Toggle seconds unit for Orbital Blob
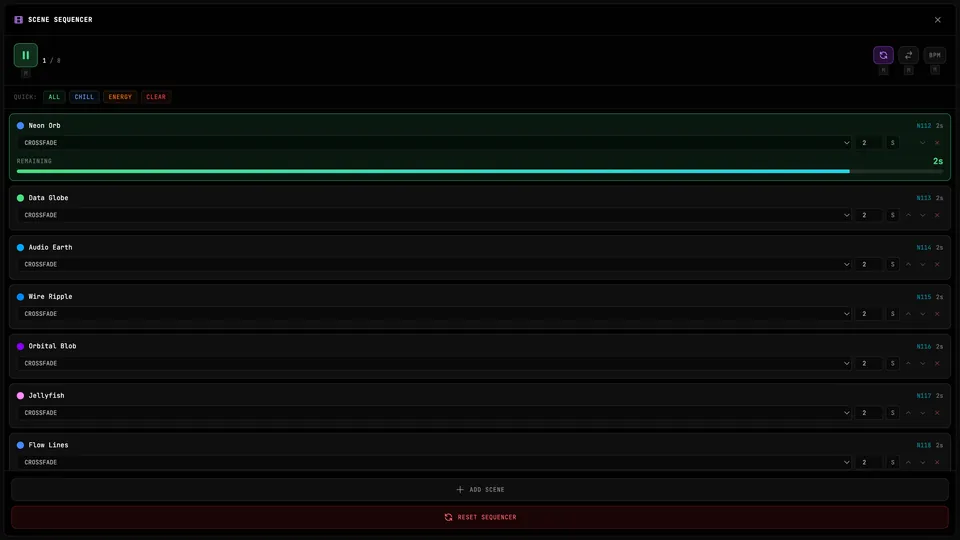 coord(893,363)
